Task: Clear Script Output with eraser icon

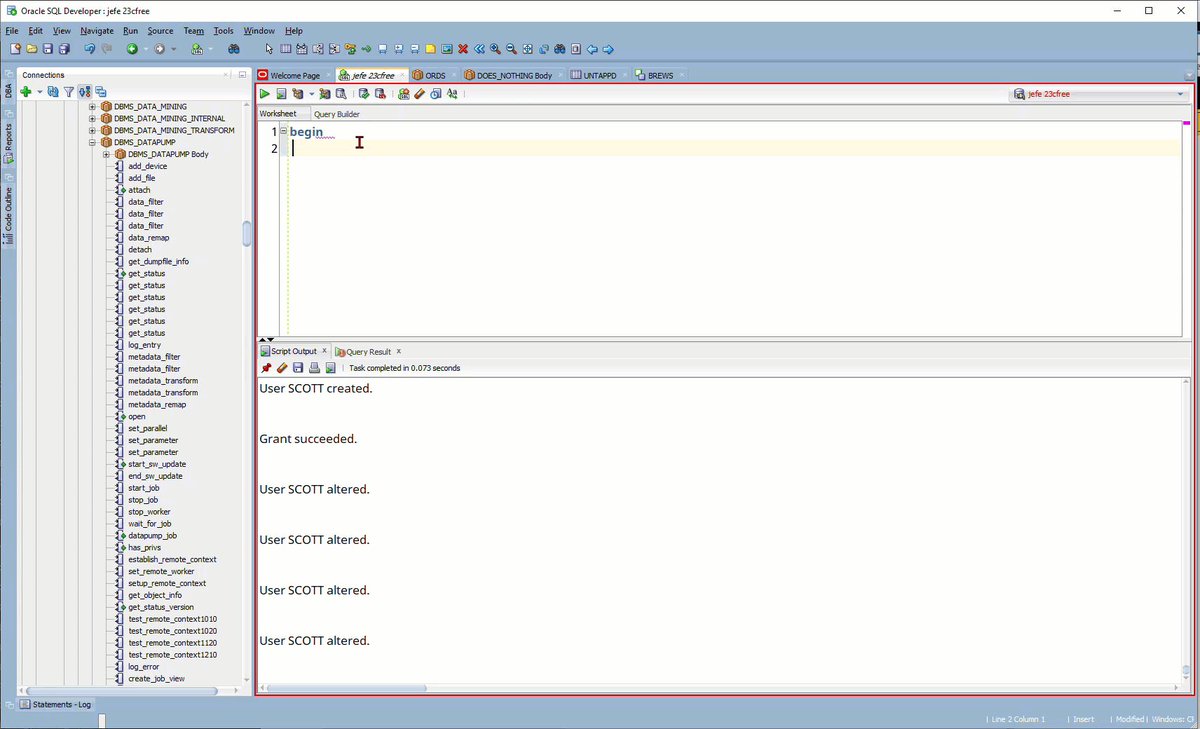Action: (282, 368)
